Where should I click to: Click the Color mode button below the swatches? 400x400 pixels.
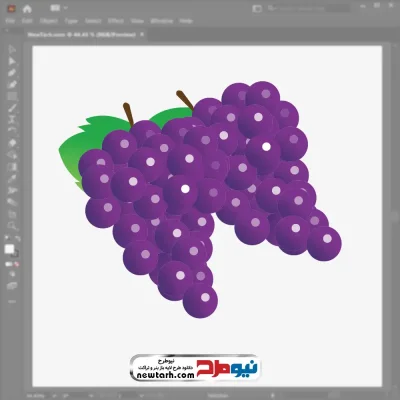click(8, 264)
